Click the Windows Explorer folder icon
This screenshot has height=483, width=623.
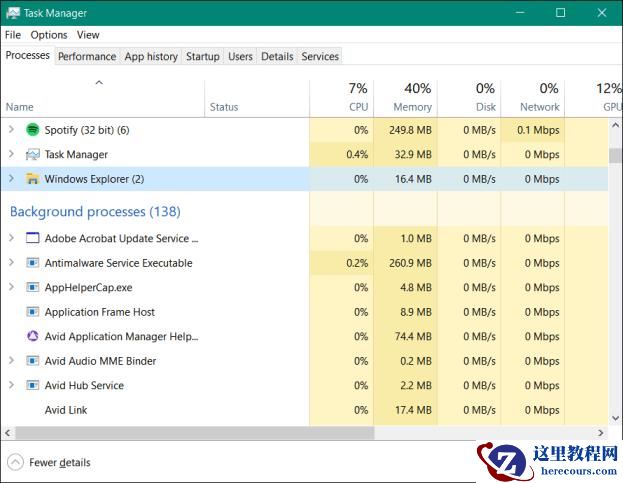33,179
